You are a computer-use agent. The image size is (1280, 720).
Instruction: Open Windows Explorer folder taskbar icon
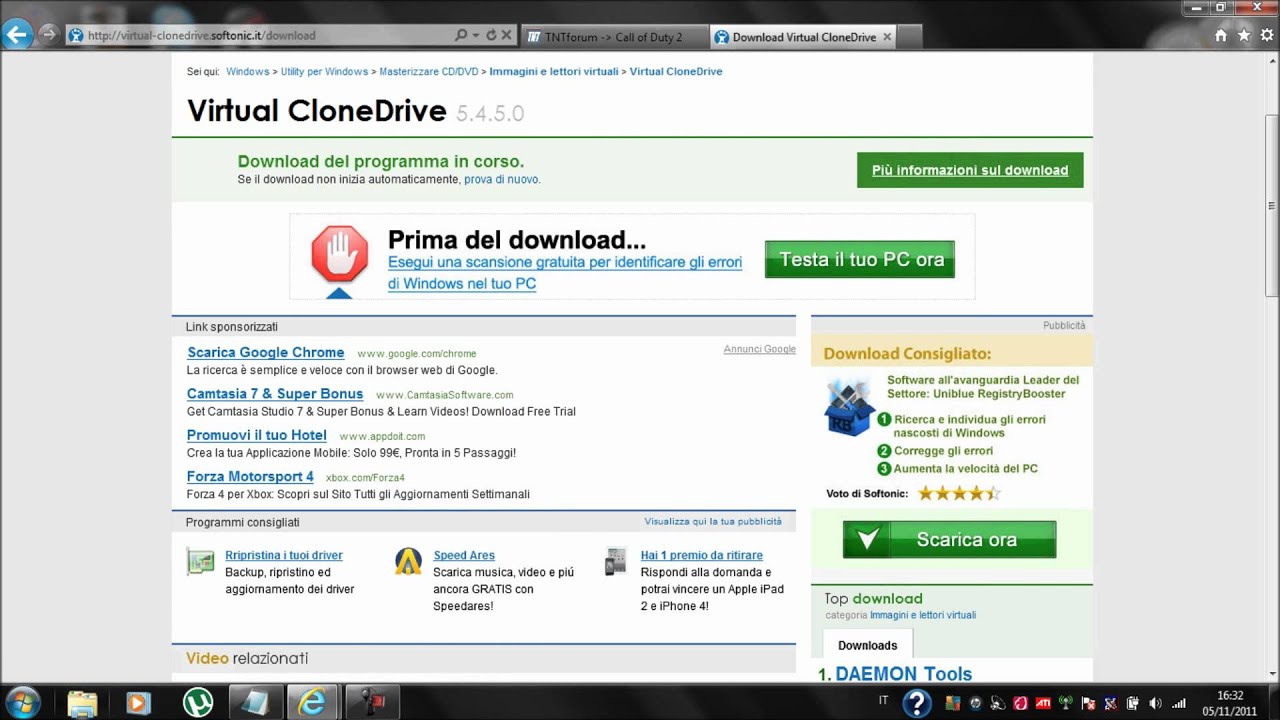[x=82, y=702]
